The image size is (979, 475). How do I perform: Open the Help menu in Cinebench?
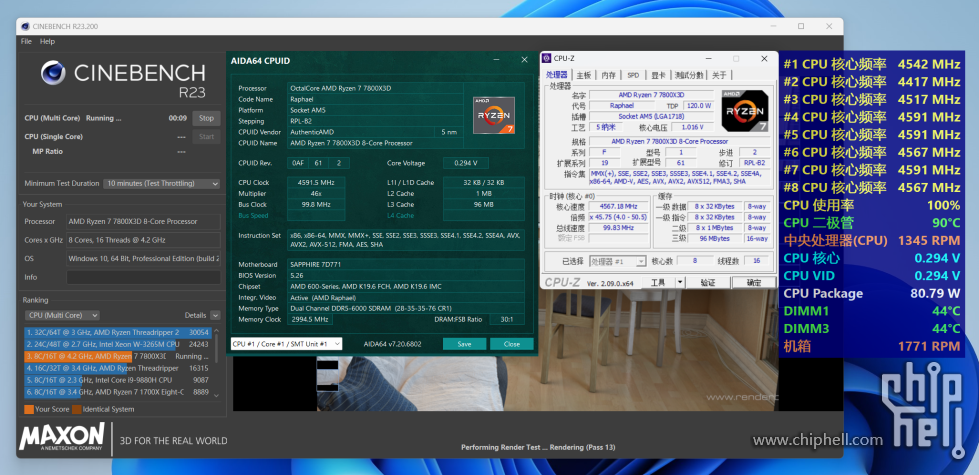coord(47,41)
